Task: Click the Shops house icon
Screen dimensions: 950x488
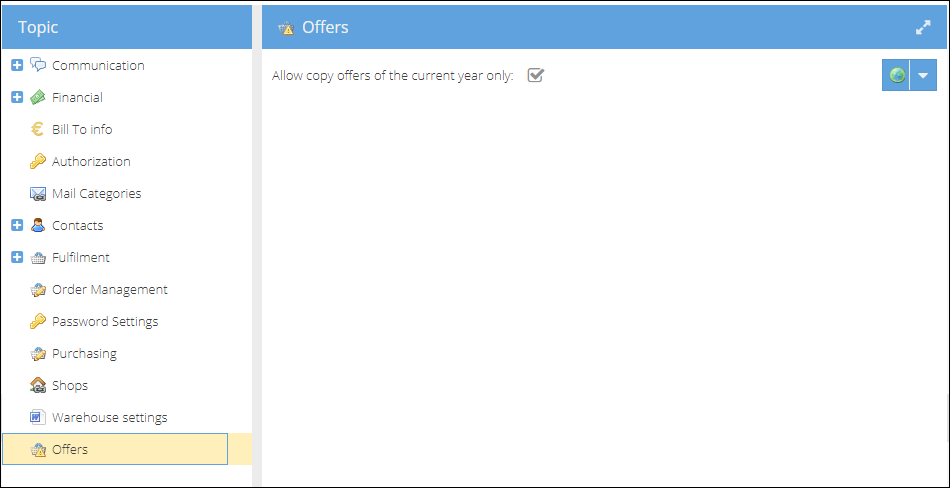Action: click(x=38, y=385)
